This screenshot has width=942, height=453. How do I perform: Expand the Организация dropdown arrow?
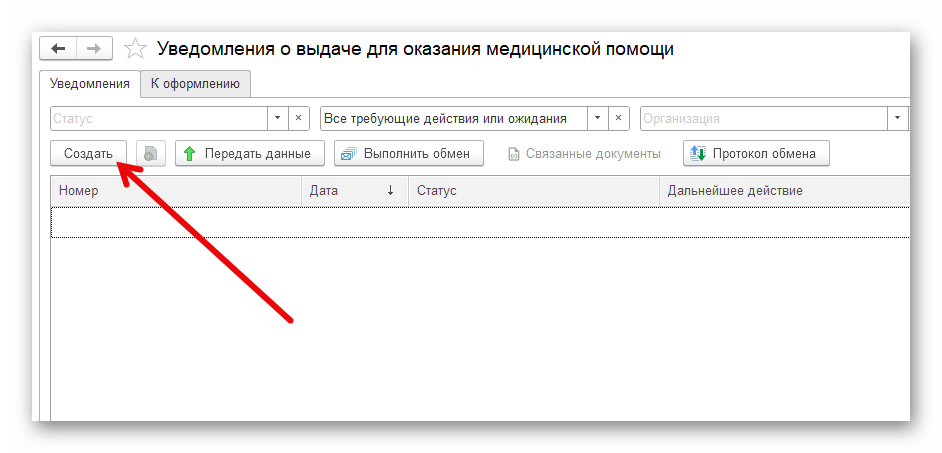click(x=898, y=118)
